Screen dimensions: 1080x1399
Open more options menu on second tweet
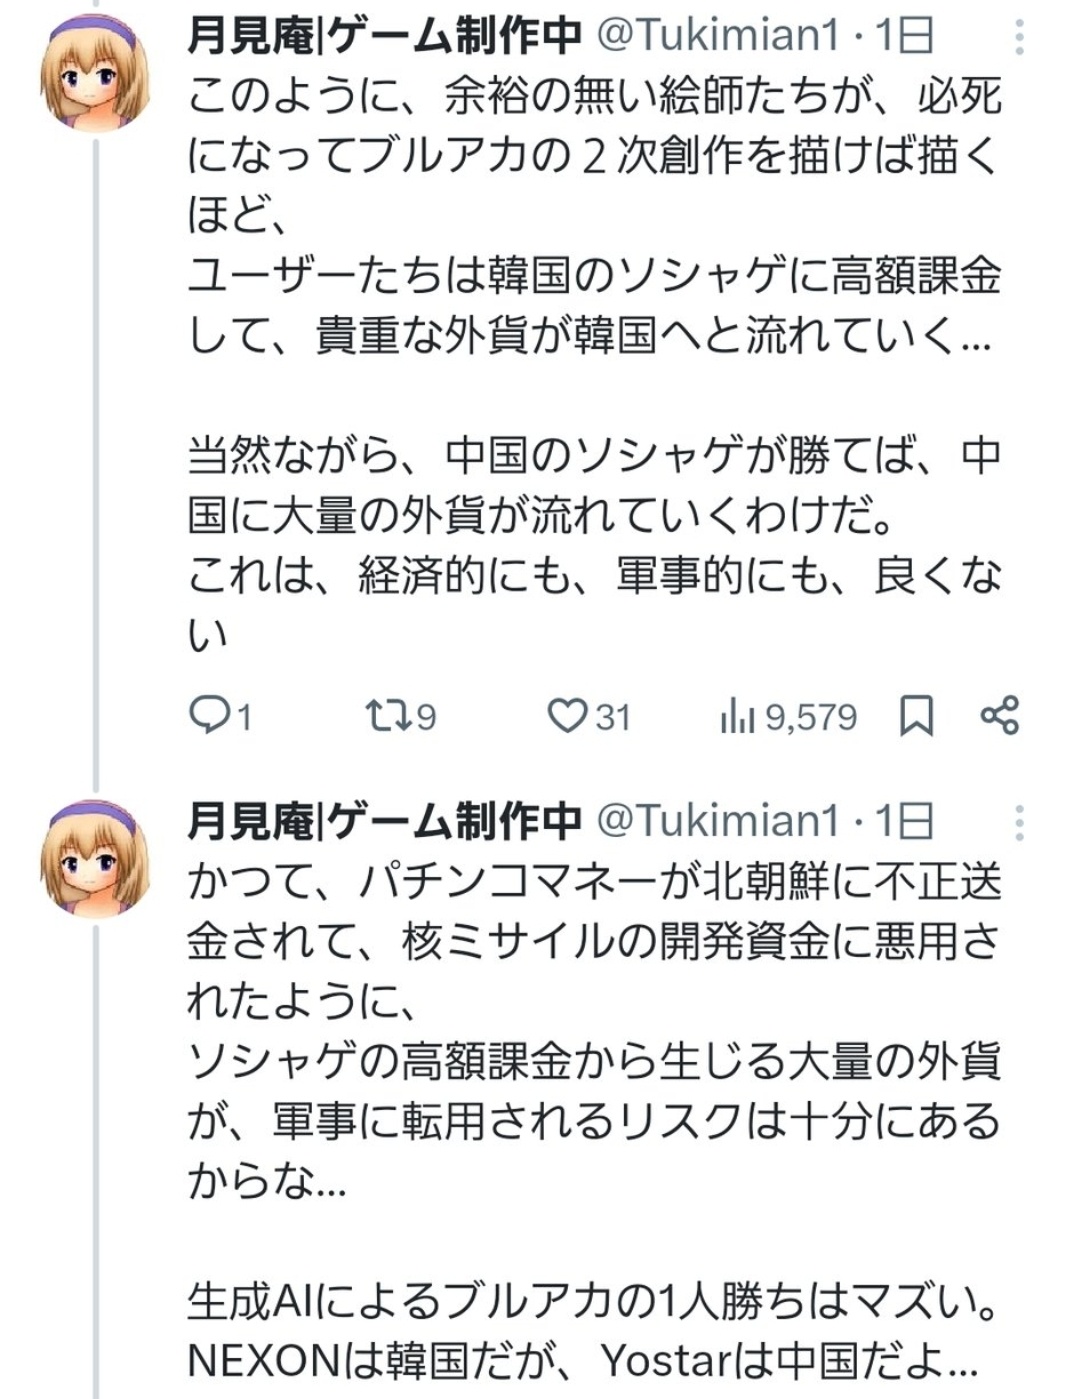1019,823
